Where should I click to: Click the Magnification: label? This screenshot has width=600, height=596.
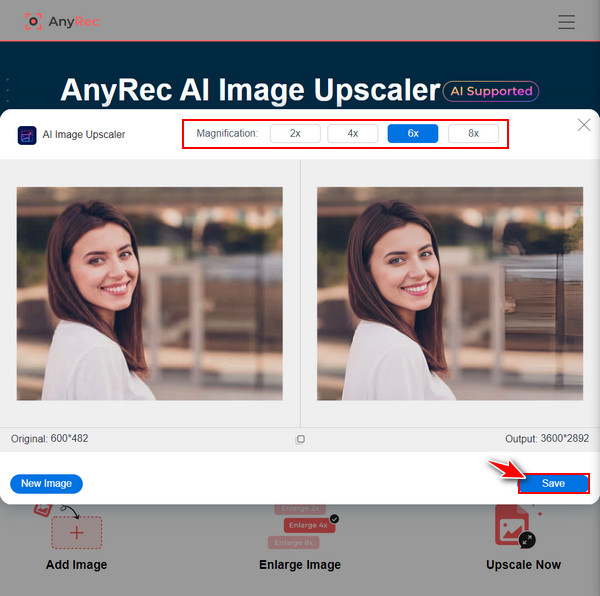click(x=227, y=133)
